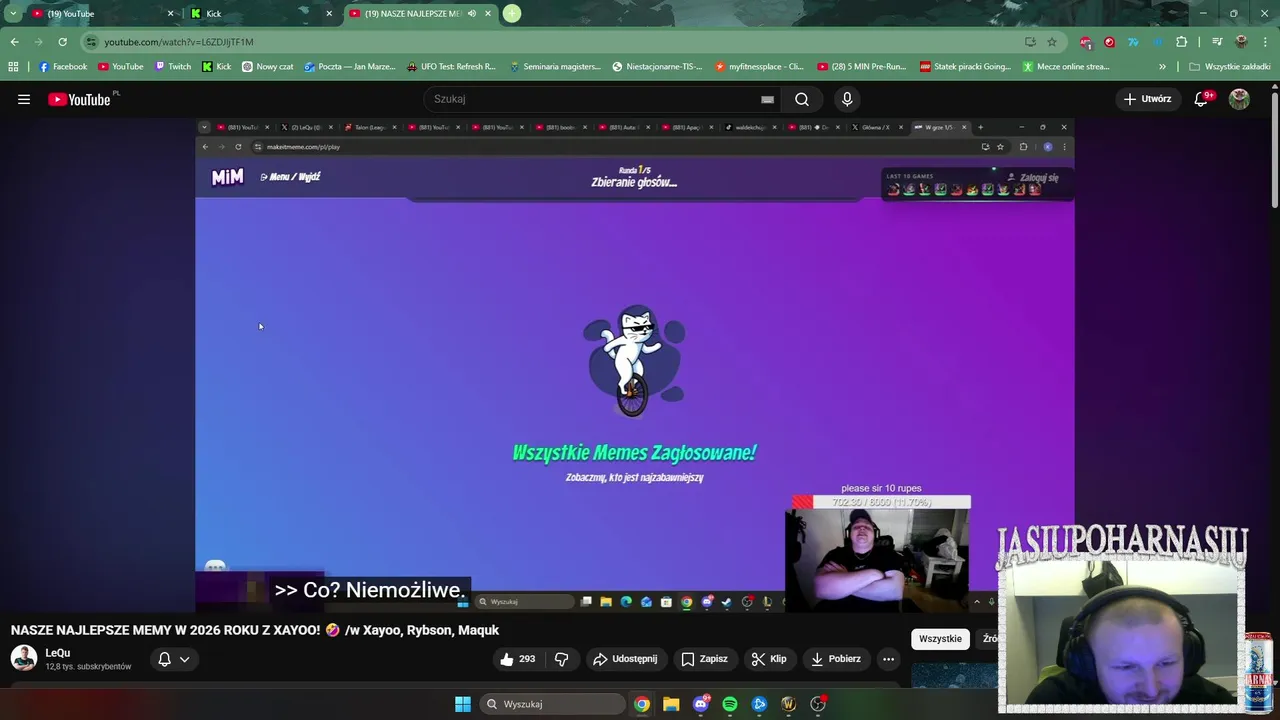Start voice search with the microphone
This screenshot has width=1280, height=720.
847,99
